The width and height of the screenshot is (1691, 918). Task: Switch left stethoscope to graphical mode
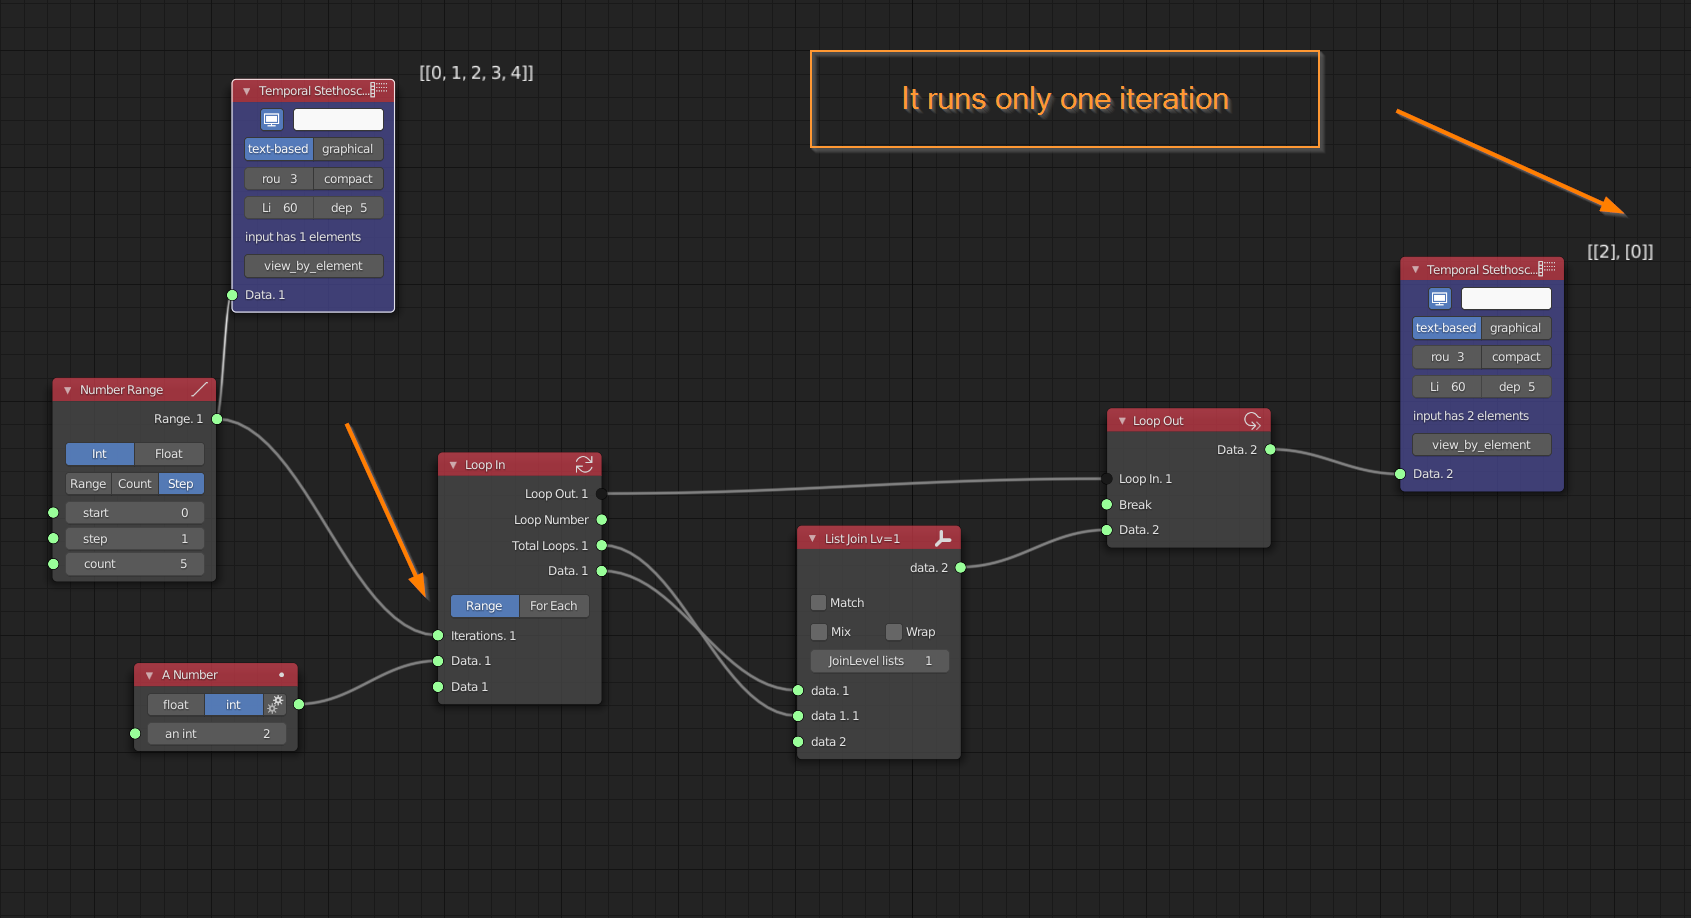tap(348, 149)
